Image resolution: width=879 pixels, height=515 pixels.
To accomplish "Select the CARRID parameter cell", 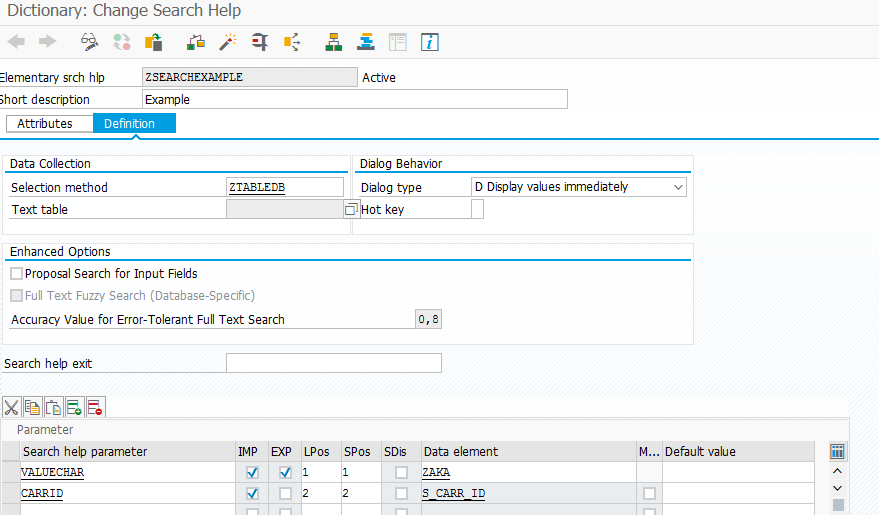I will click(x=128, y=494).
